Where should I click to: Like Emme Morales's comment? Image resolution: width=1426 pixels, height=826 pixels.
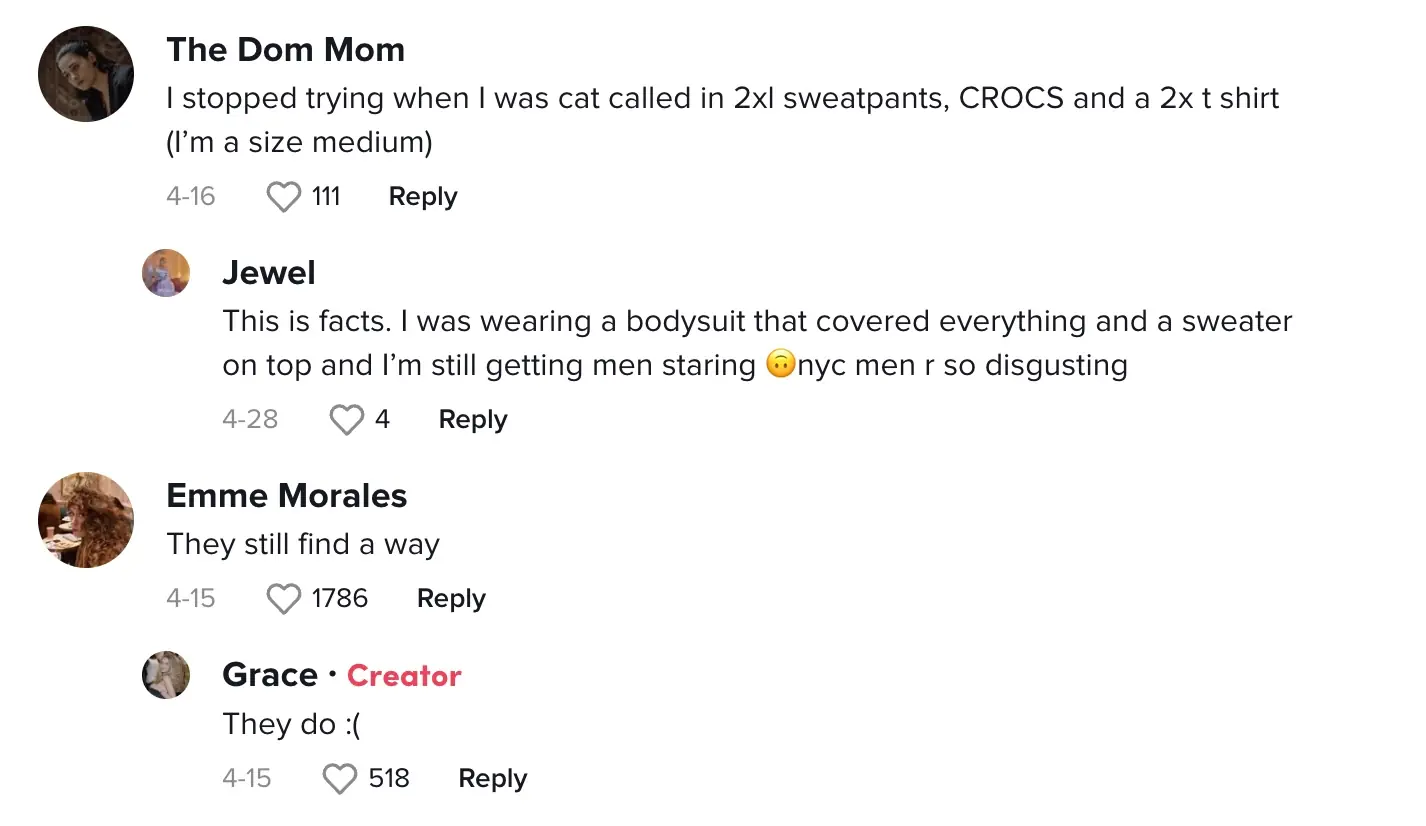[284, 599]
